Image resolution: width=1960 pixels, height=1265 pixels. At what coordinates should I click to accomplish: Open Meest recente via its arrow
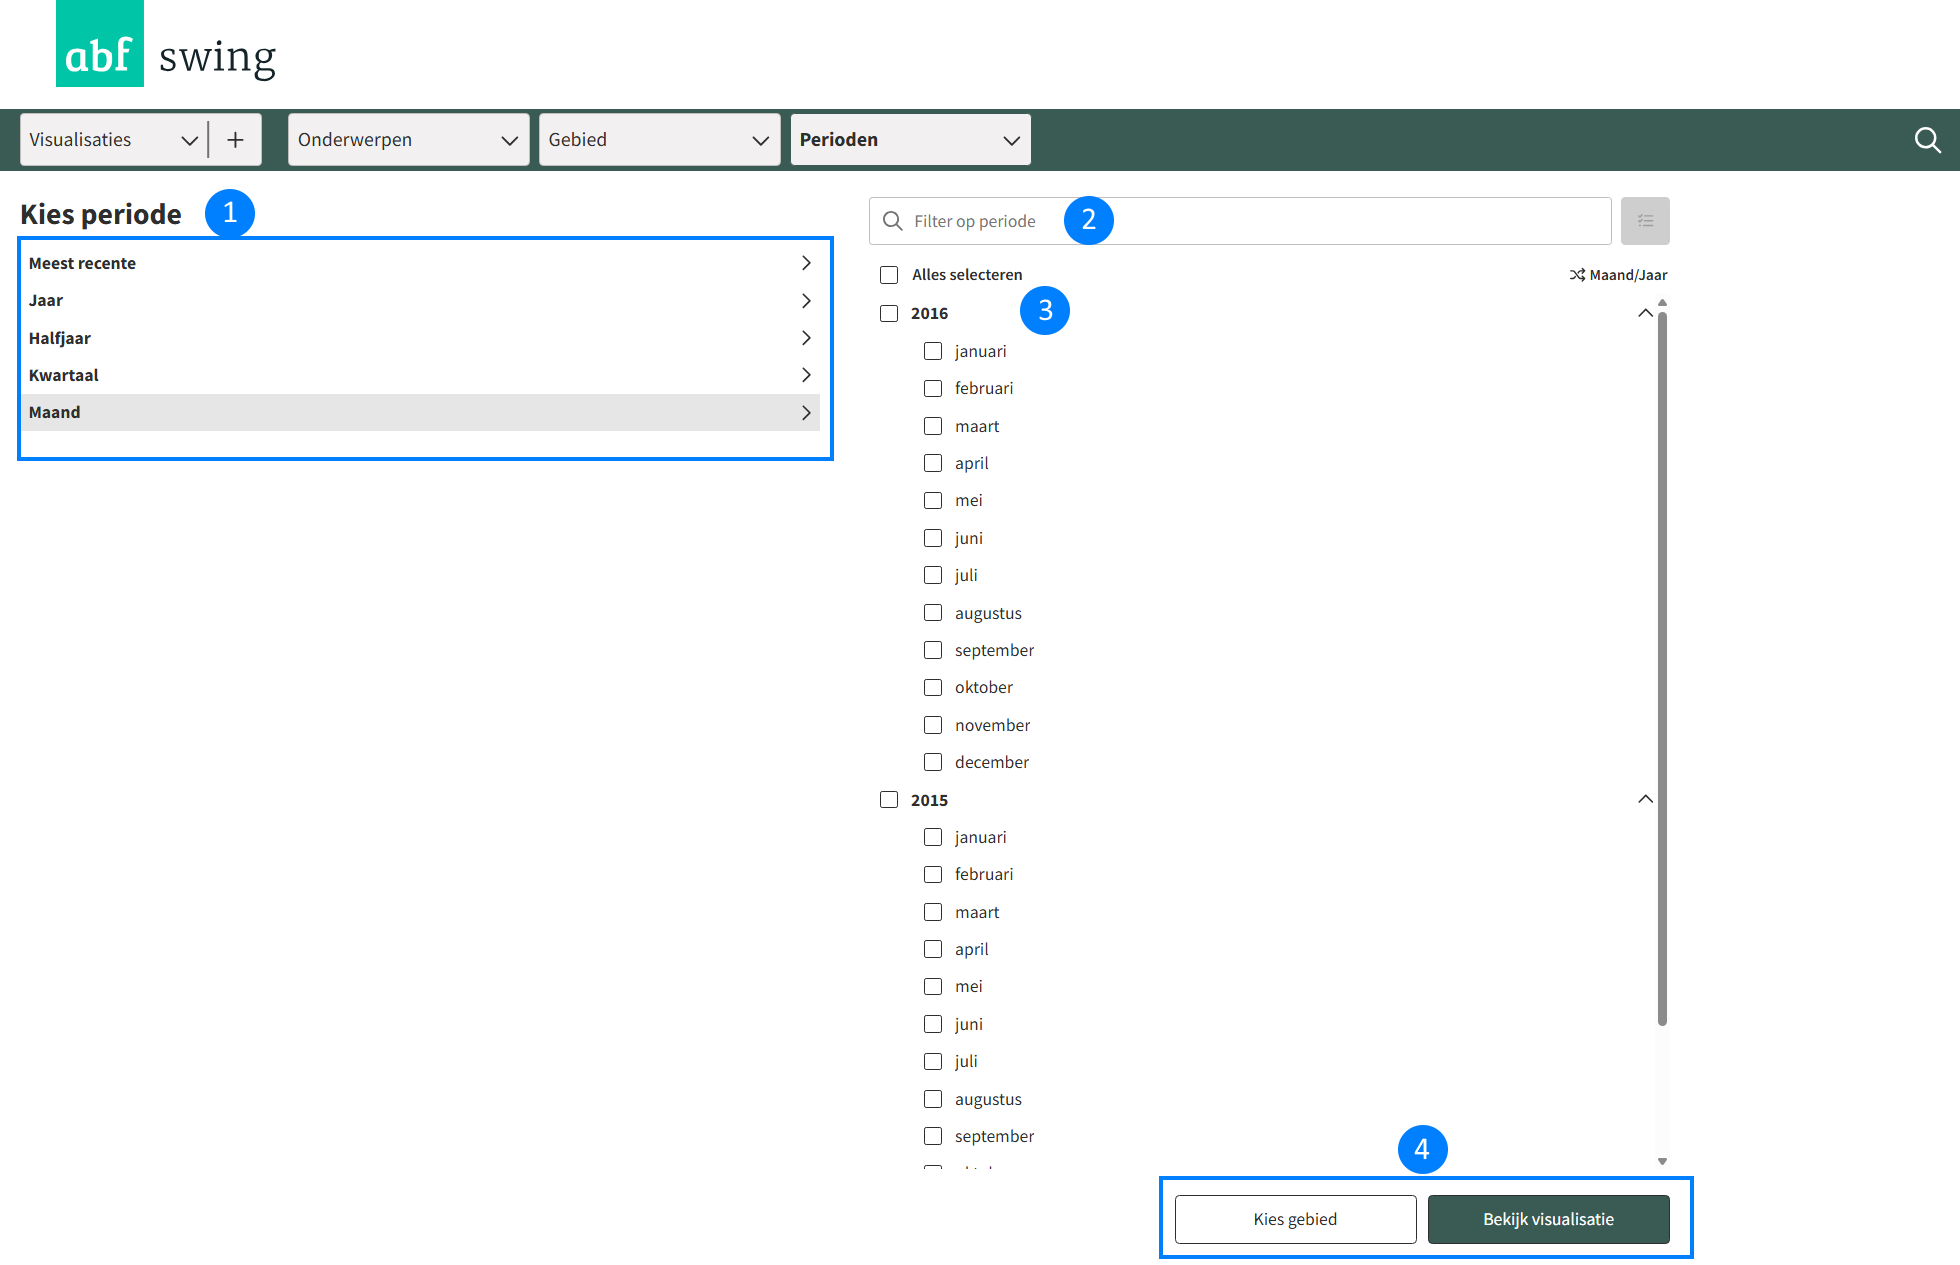coord(806,263)
